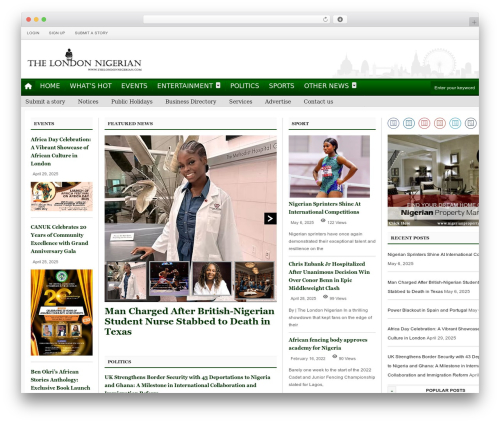
Task: Switch to the Popular Posts tab
Action: (445, 390)
